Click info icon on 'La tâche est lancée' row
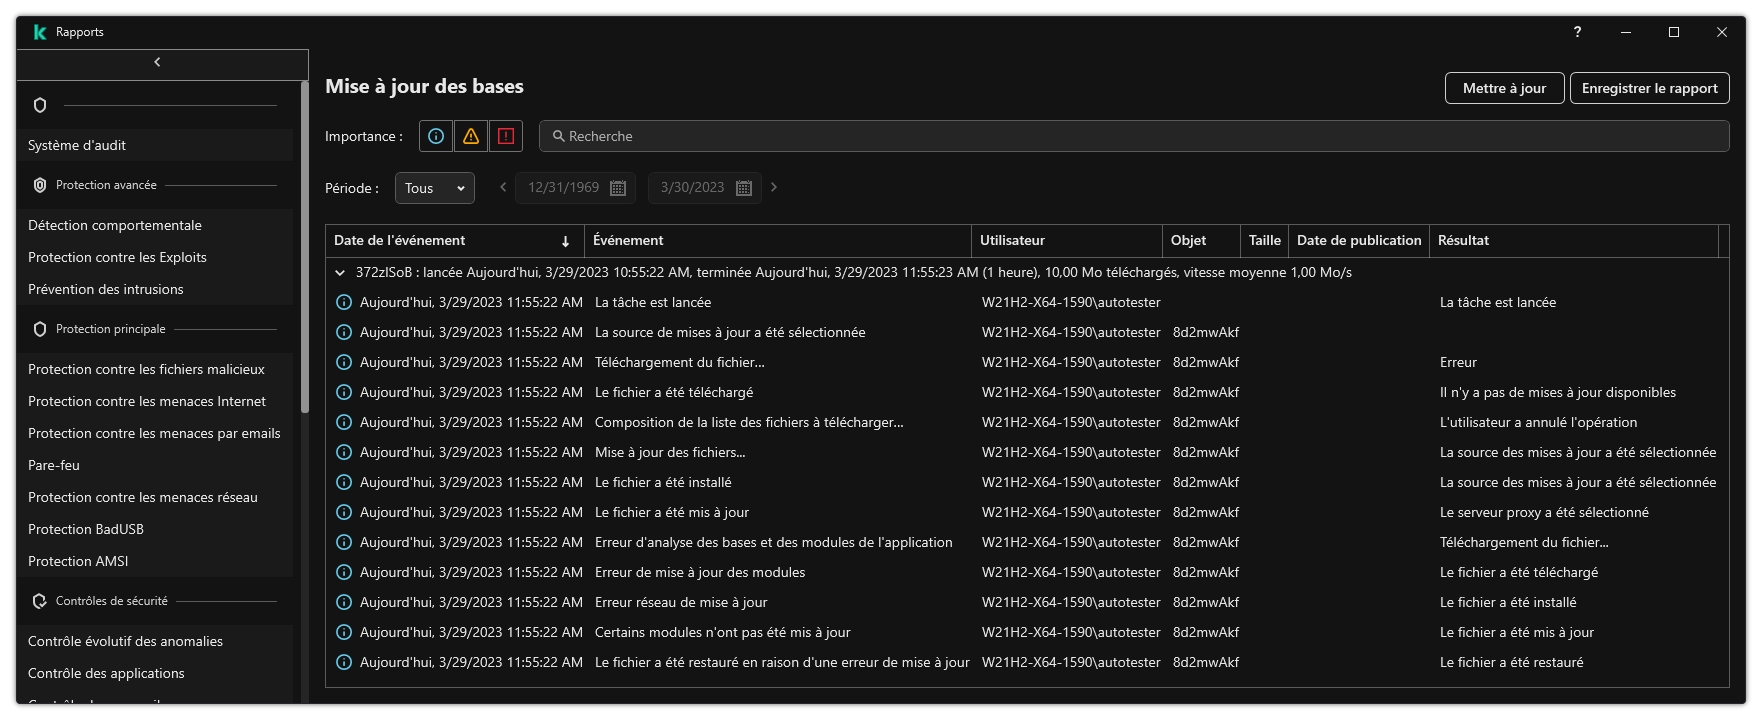 point(344,302)
